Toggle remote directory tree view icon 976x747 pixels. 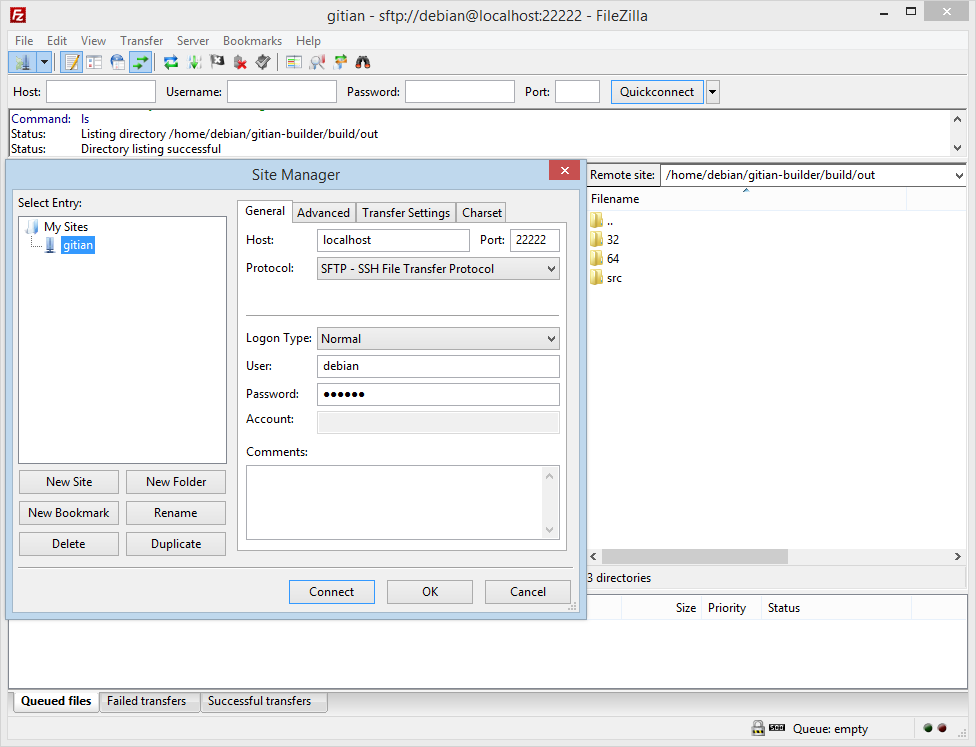[117, 62]
